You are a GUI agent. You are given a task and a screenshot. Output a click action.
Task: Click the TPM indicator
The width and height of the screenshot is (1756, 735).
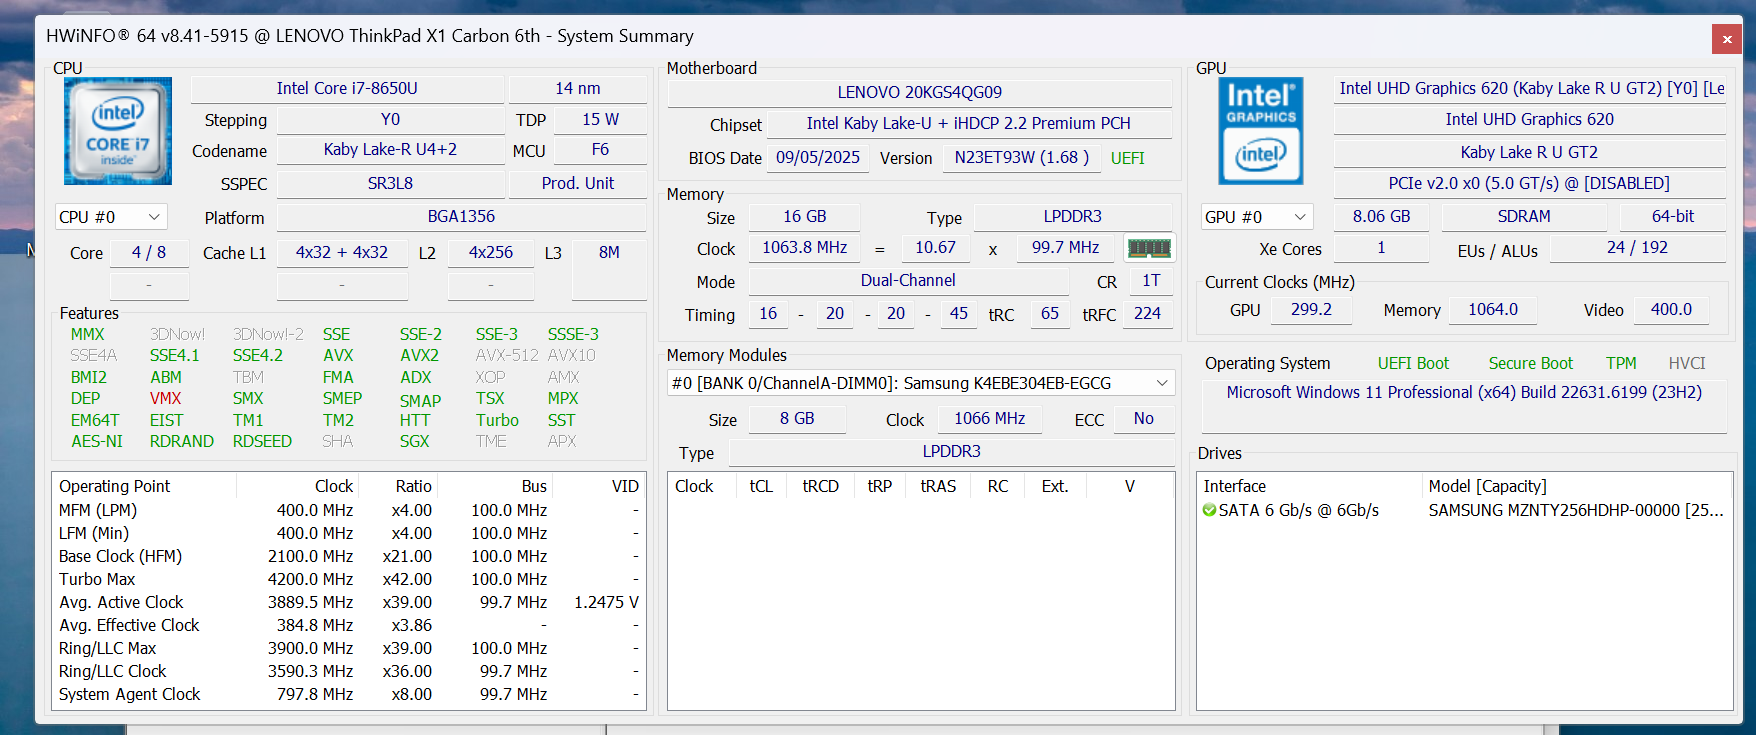1621,363
